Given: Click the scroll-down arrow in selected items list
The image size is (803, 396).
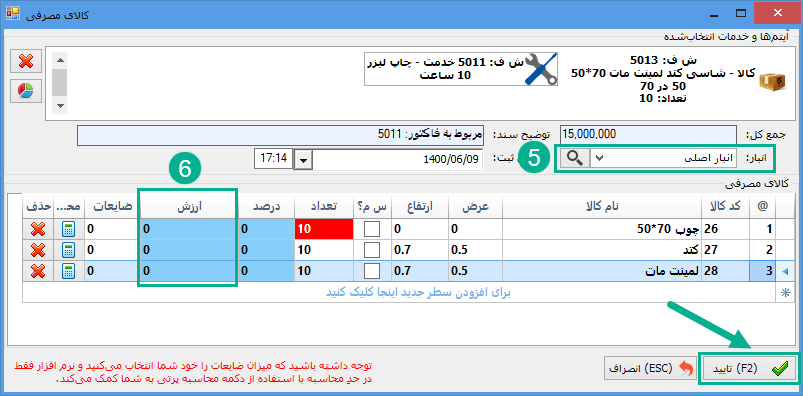Looking at the screenshot, I should click(x=61, y=106).
